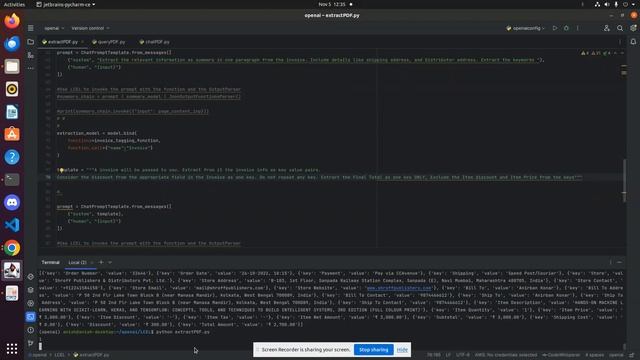Open Services tool window icon

(31, 303)
